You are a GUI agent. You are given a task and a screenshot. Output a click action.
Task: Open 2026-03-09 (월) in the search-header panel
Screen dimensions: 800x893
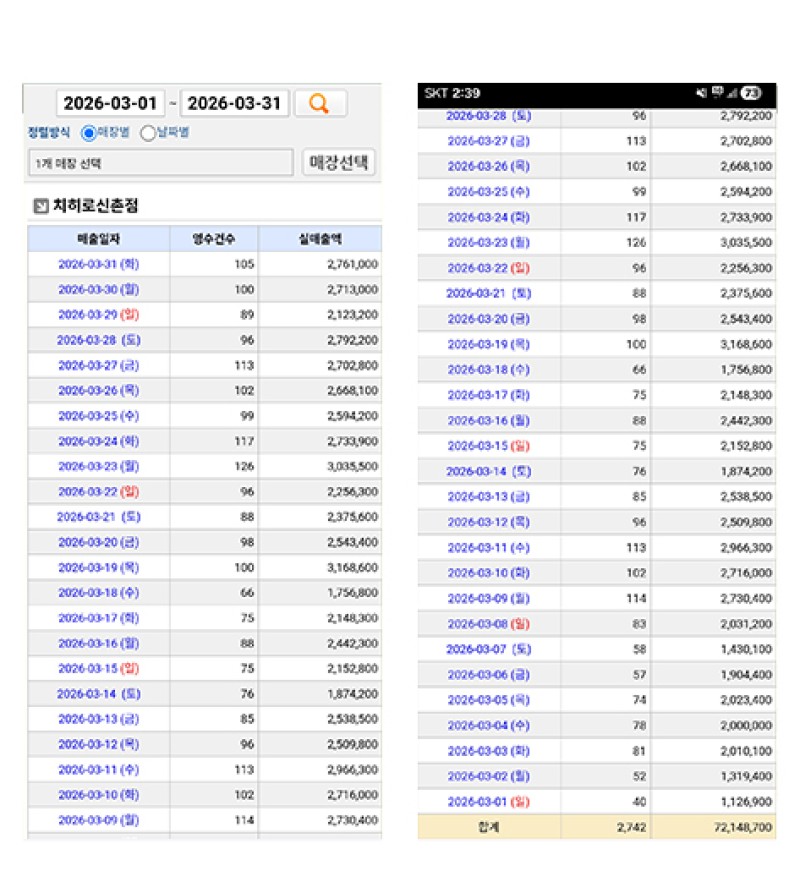99,820
